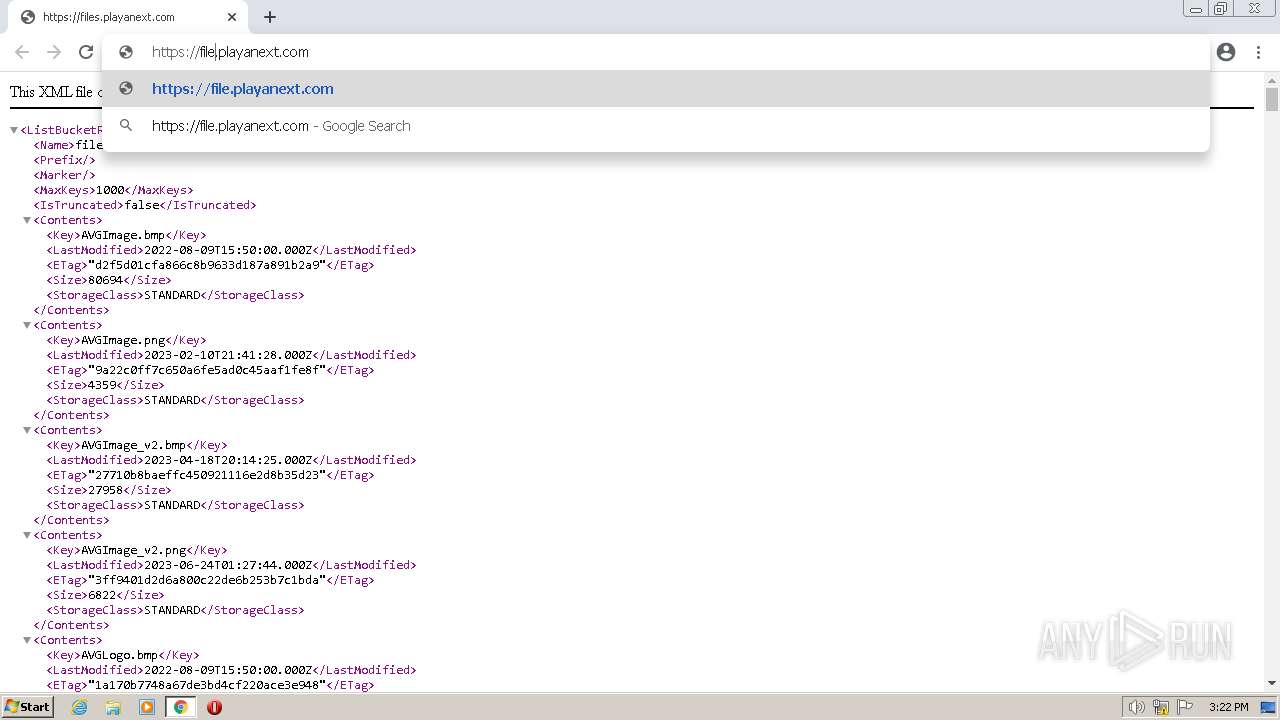
Task: Collapse the Contents node for AVGImage_v2.png
Action: point(27,535)
